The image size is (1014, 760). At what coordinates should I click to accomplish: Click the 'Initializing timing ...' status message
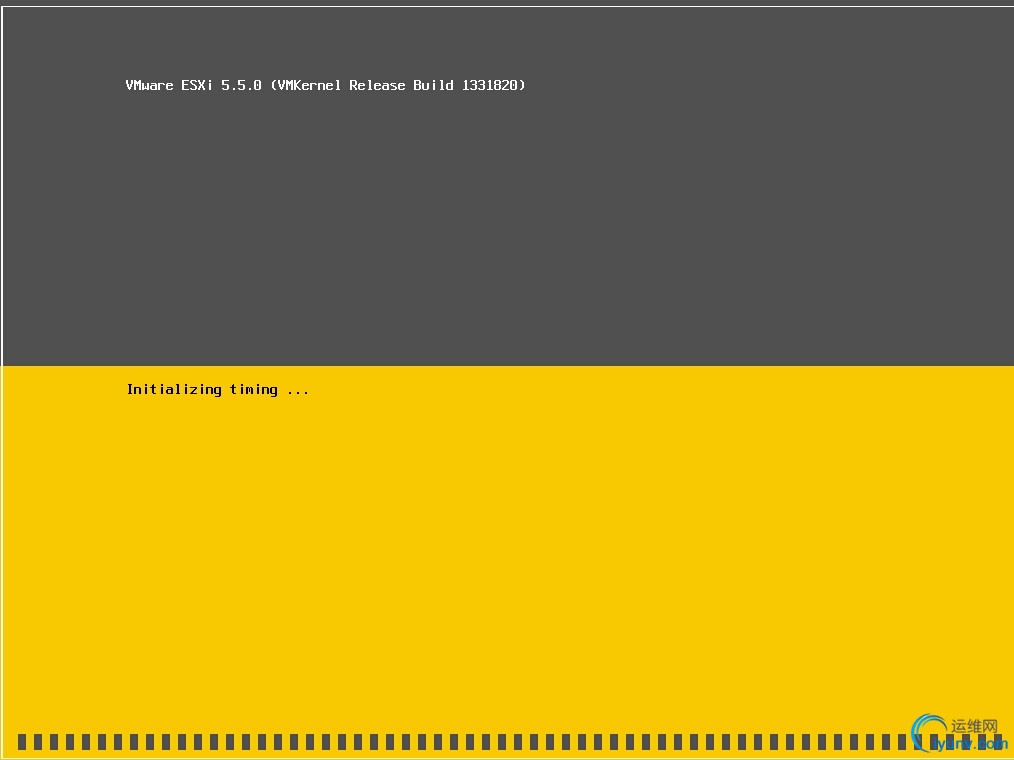(x=217, y=389)
